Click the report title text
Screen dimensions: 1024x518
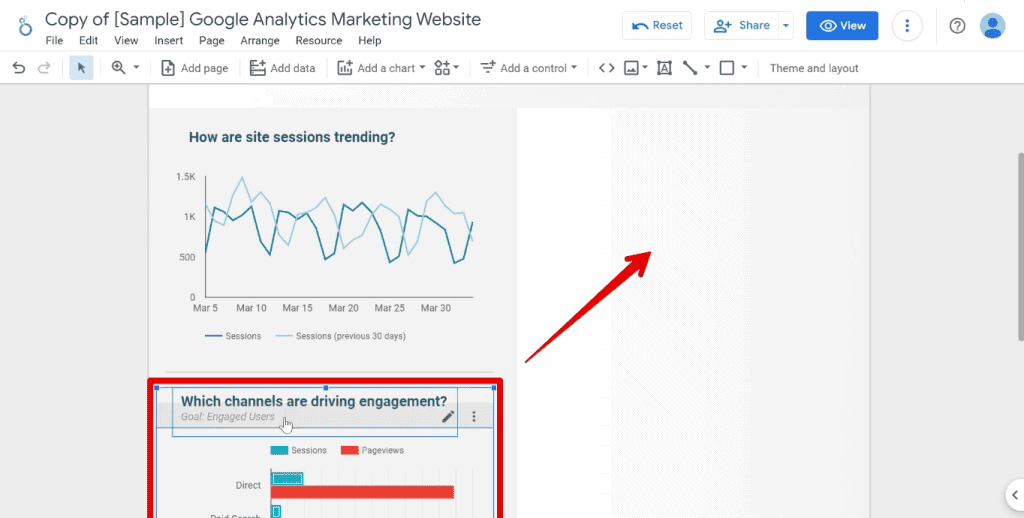tap(263, 19)
